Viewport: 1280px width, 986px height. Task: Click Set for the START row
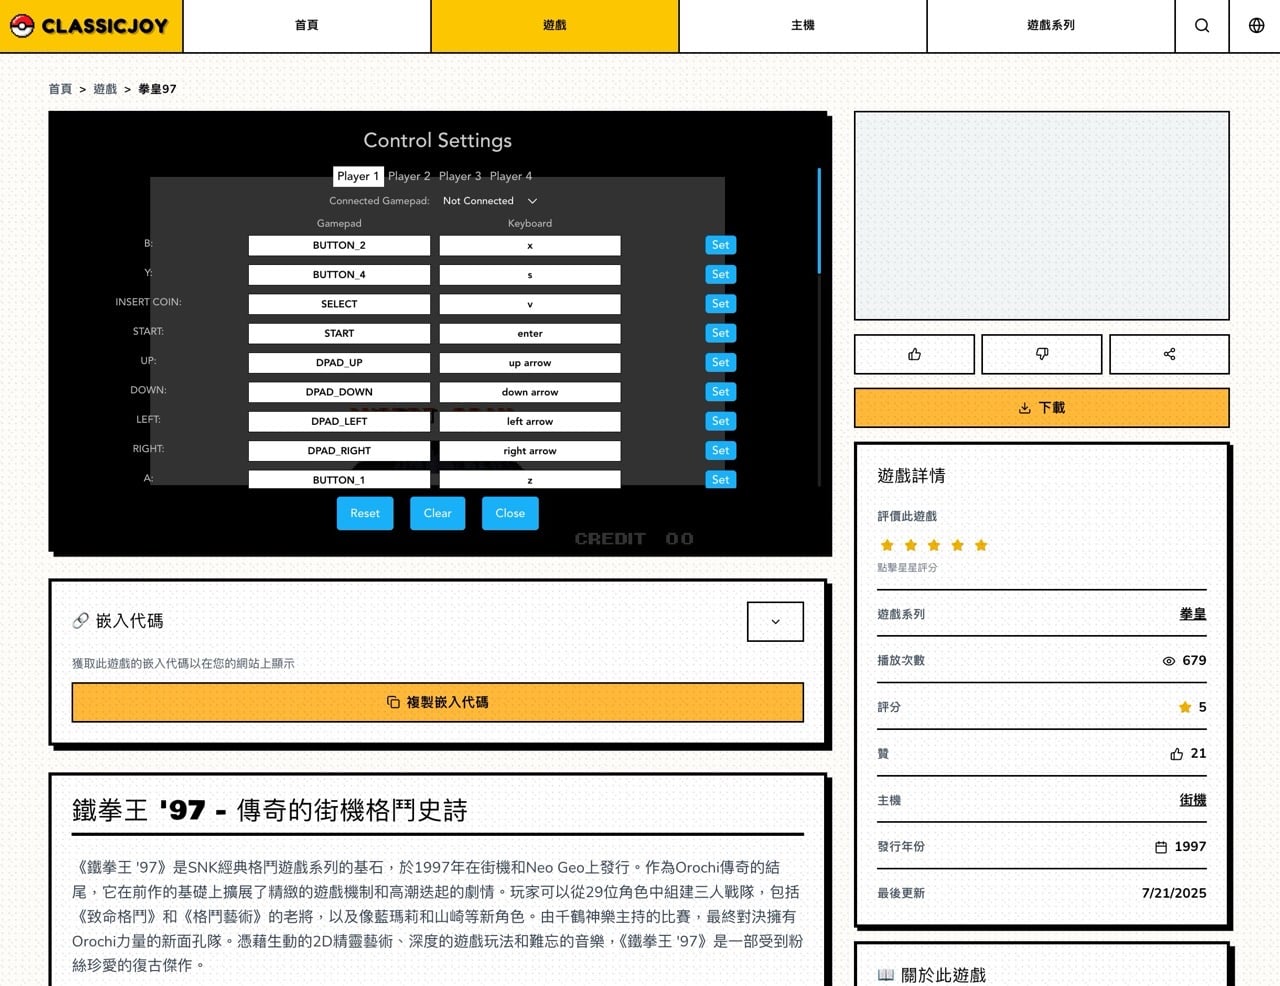pyautogui.click(x=720, y=333)
